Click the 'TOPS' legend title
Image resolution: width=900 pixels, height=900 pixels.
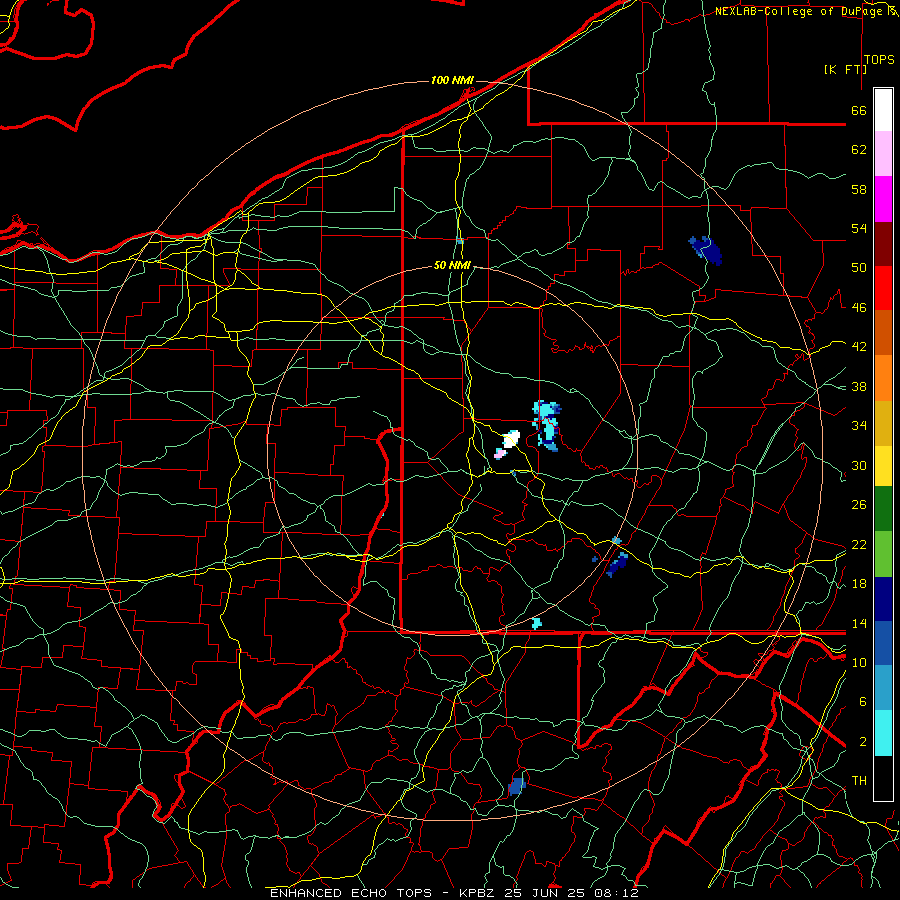879,60
